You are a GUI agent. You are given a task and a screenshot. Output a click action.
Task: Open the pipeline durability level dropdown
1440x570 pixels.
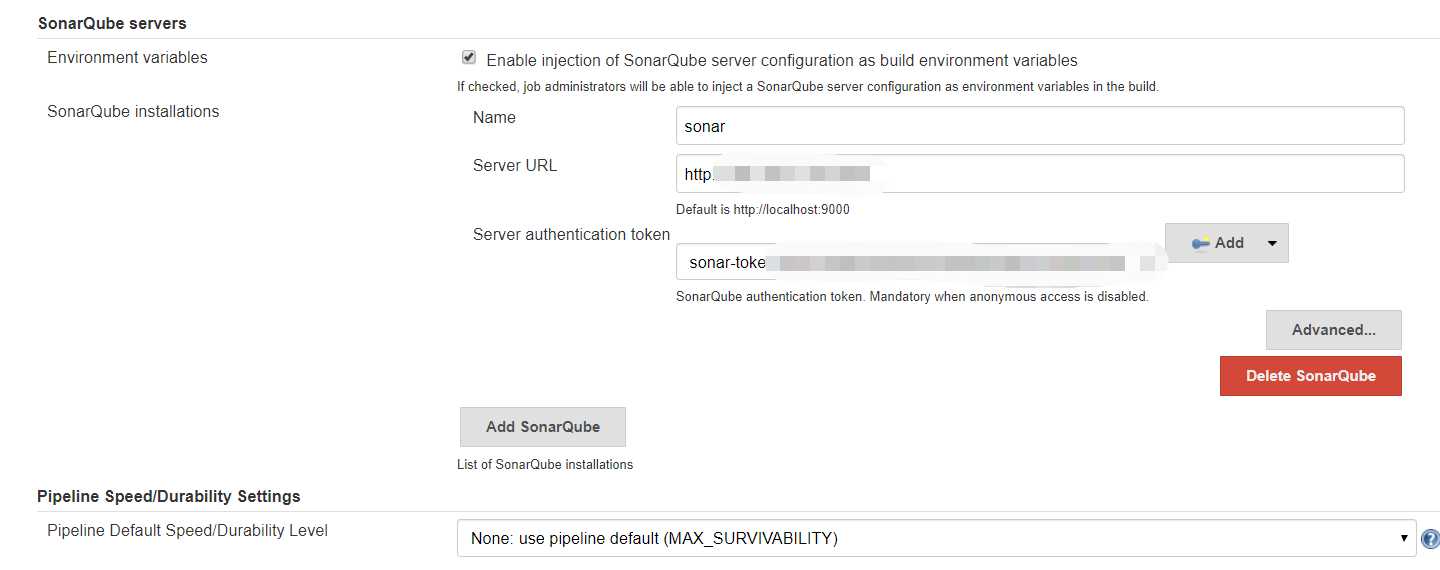pos(936,538)
